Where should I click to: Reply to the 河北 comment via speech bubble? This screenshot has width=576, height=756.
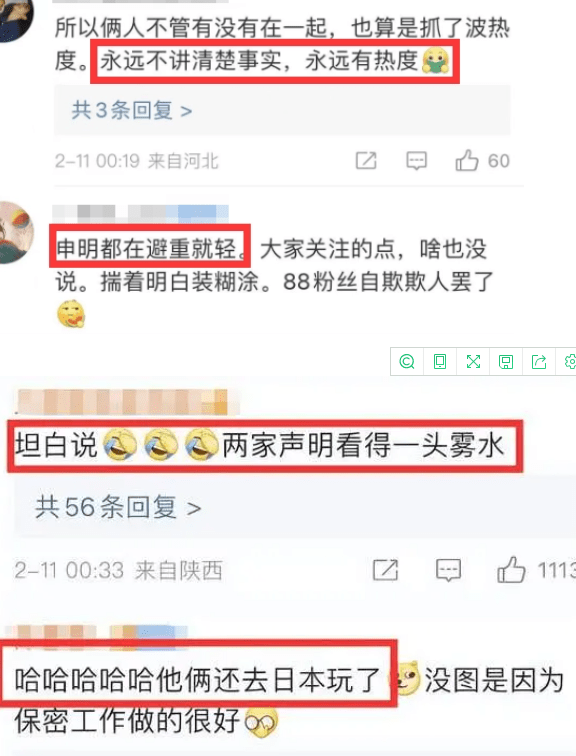point(416,161)
